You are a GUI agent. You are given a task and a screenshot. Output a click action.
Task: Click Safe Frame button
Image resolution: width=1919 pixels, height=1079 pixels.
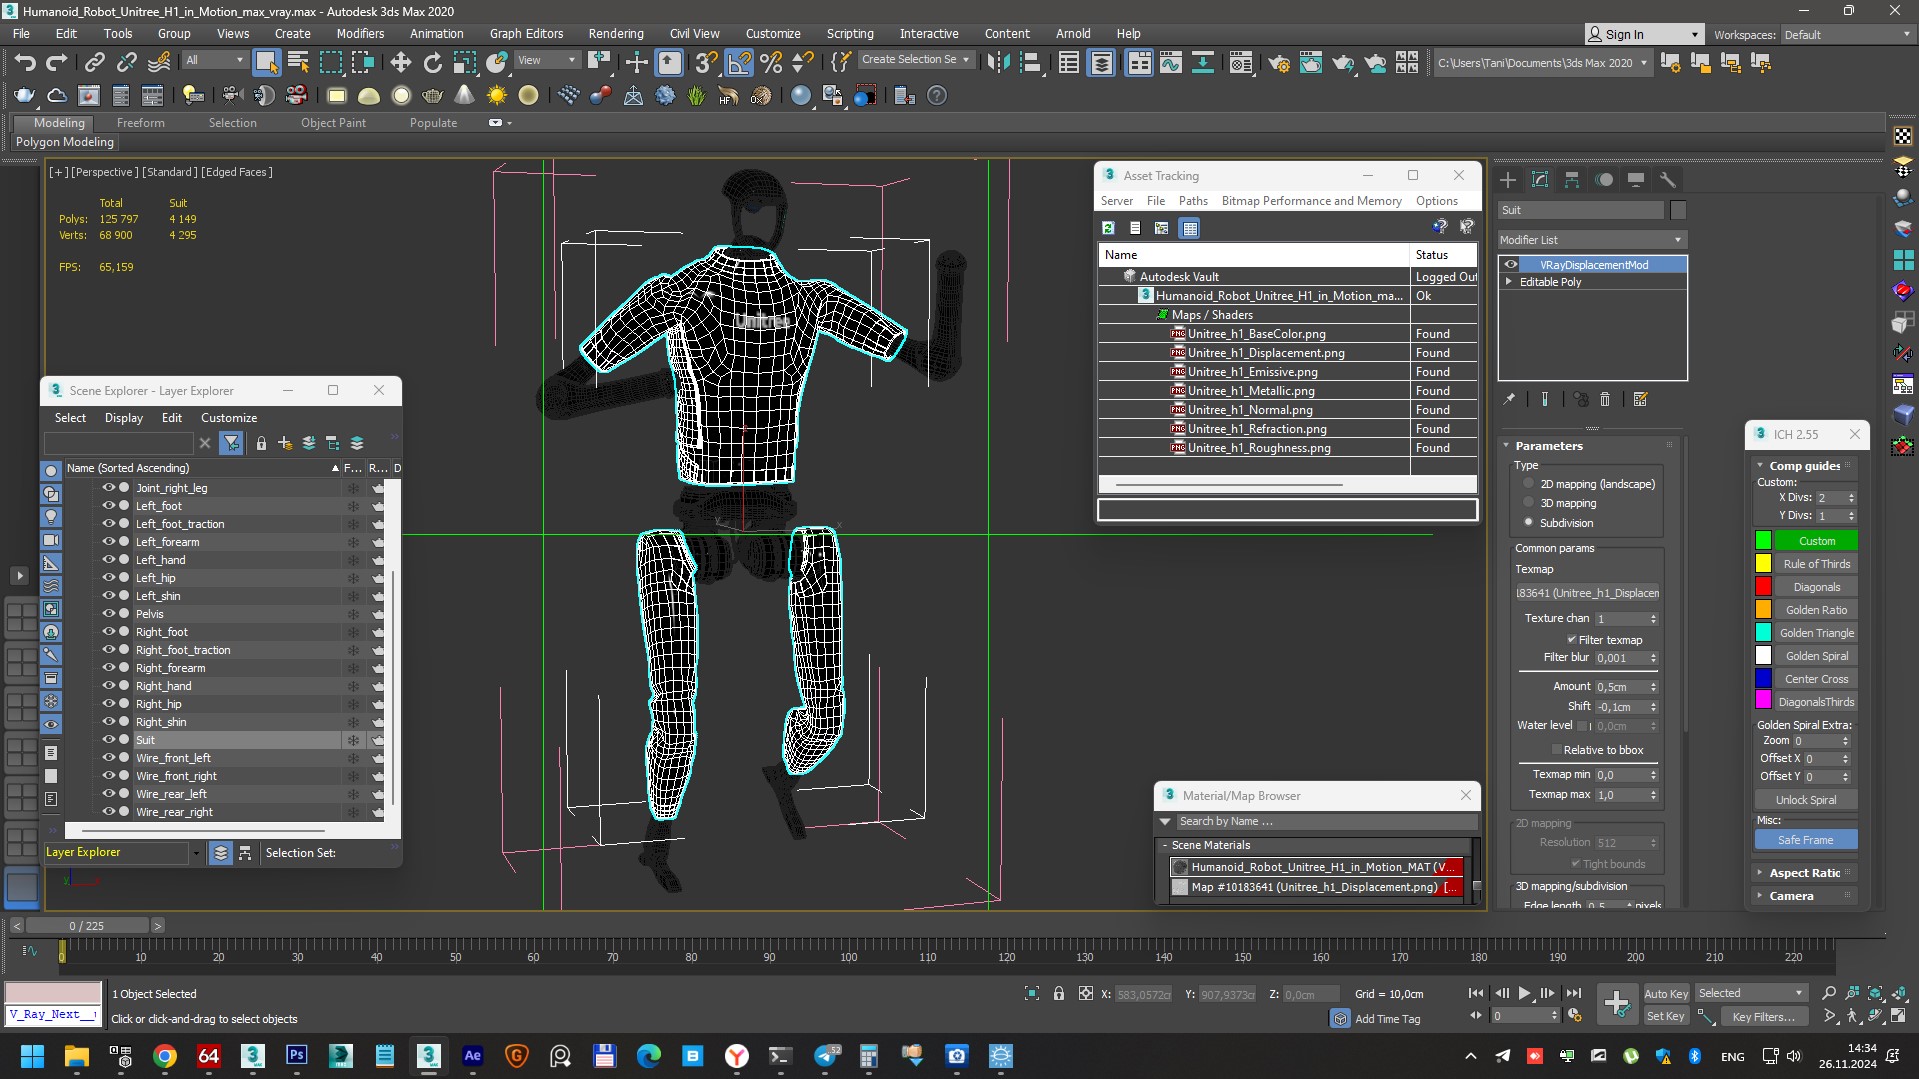pyautogui.click(x=1805, y=840)
